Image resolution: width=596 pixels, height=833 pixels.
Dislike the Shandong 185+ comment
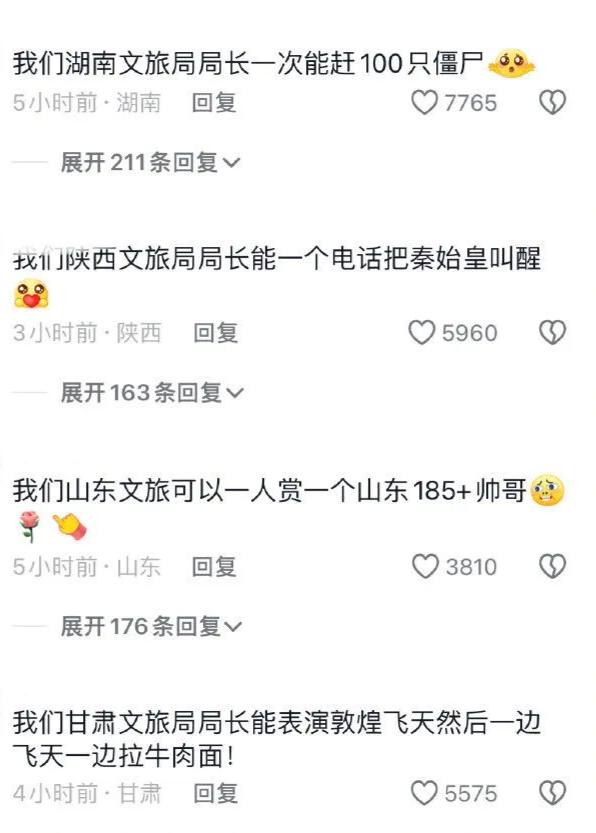click(x=553, y=566)
